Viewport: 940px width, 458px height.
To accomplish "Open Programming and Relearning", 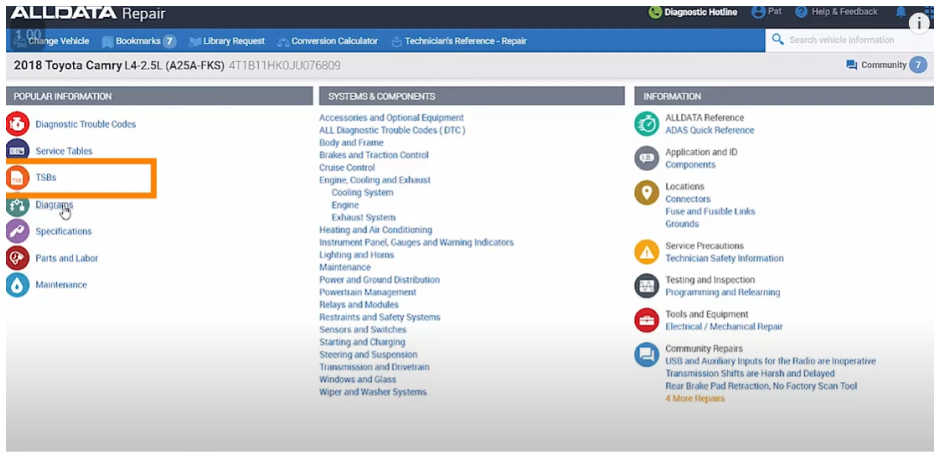I will click(723, 293).
